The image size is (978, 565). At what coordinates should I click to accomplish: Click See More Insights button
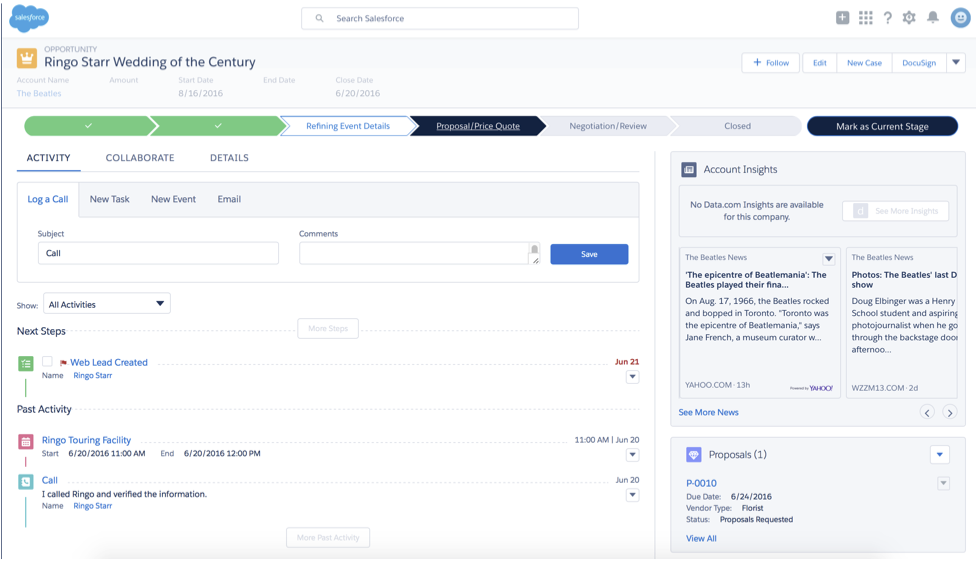pyautogui.click(x=896, y=211)
